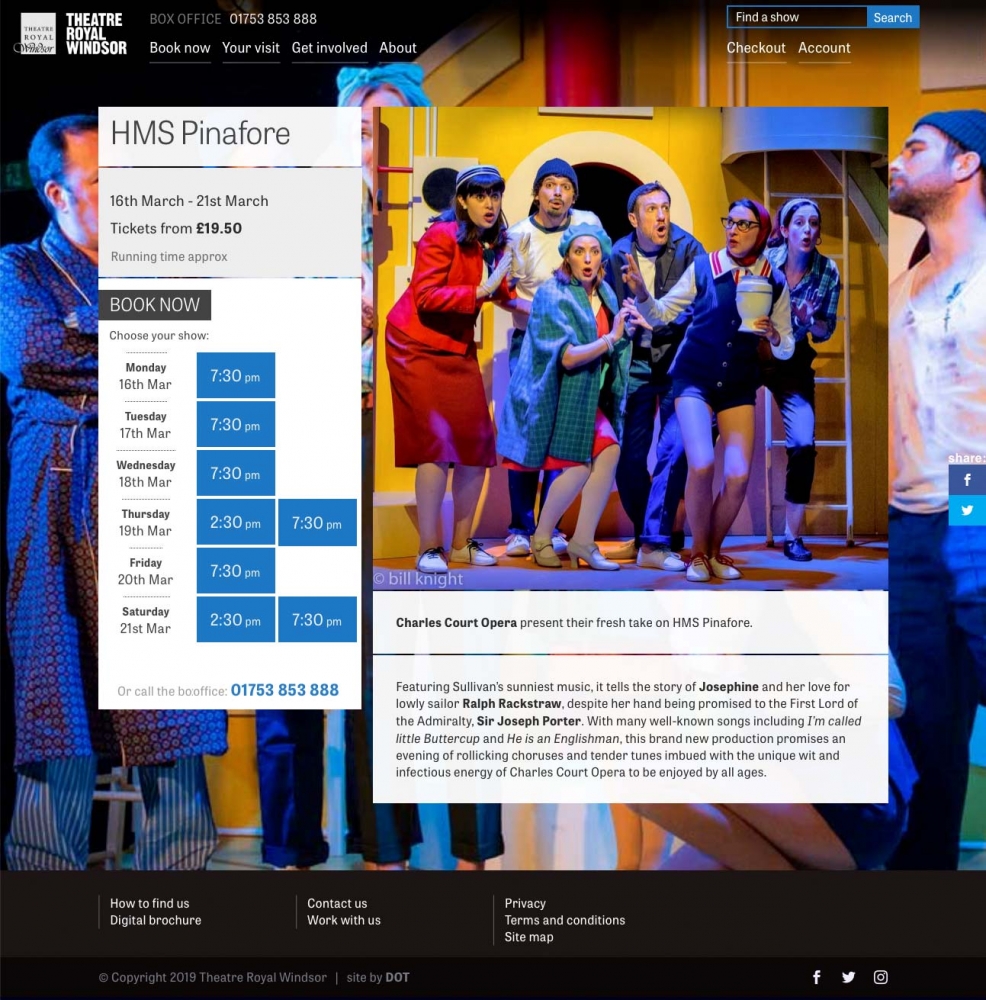
Task: Click the Find a show search field
Action: 797,17
